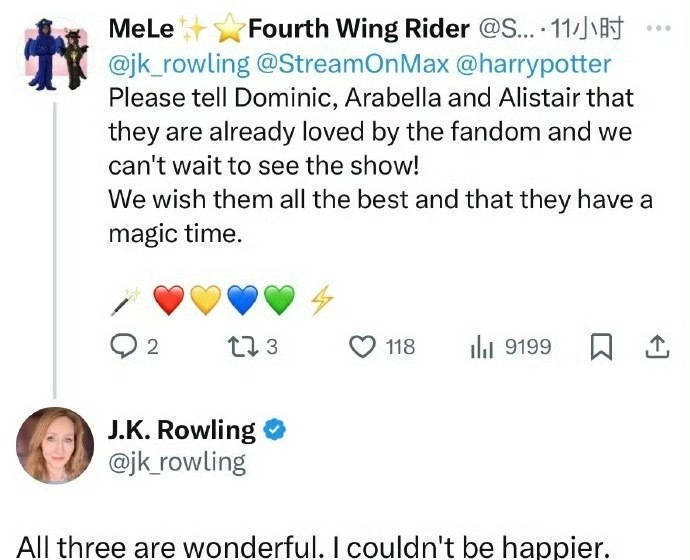Click the 118 likes count
The width and height of the screenshot is (690, 560).
400,347
